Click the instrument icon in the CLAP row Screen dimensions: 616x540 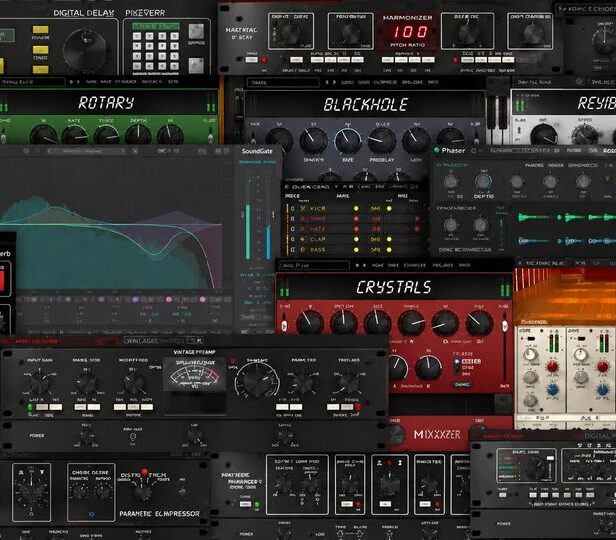click(x=303, y=239)
